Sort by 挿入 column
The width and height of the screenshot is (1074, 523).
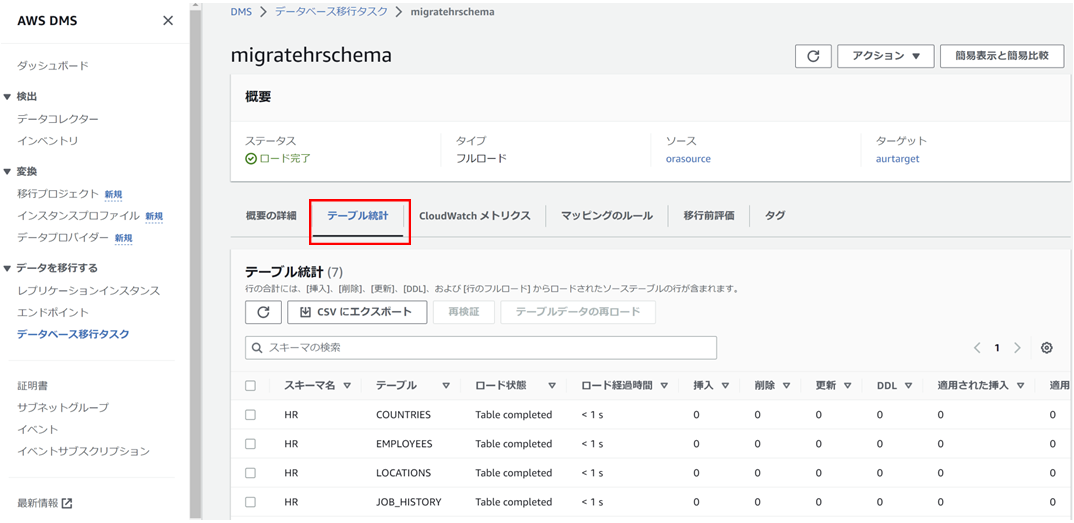(x=725, y=385)
